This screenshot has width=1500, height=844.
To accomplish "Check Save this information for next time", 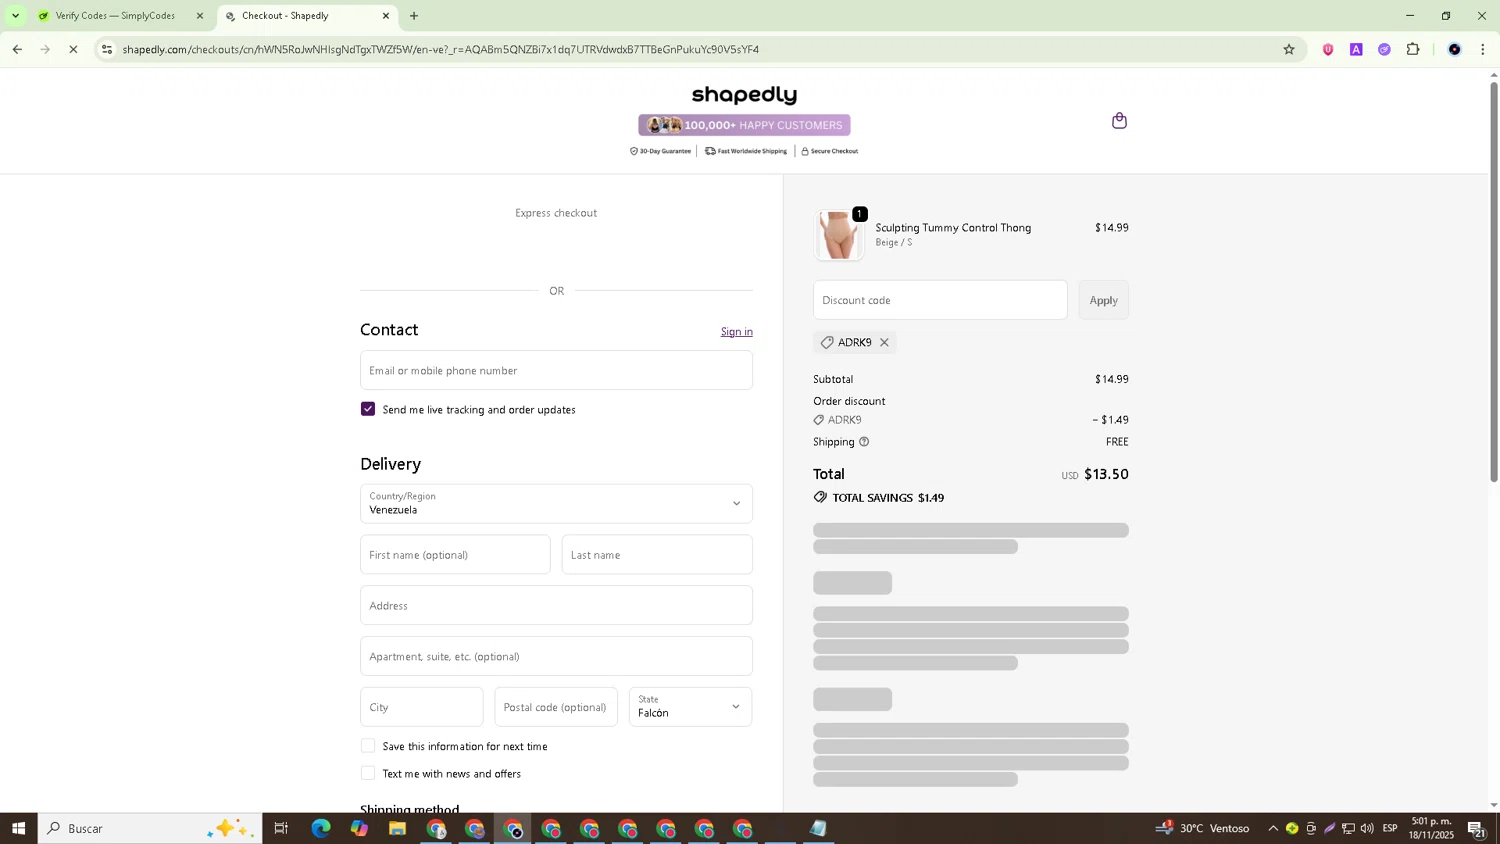I will click(x=368, y=746).
